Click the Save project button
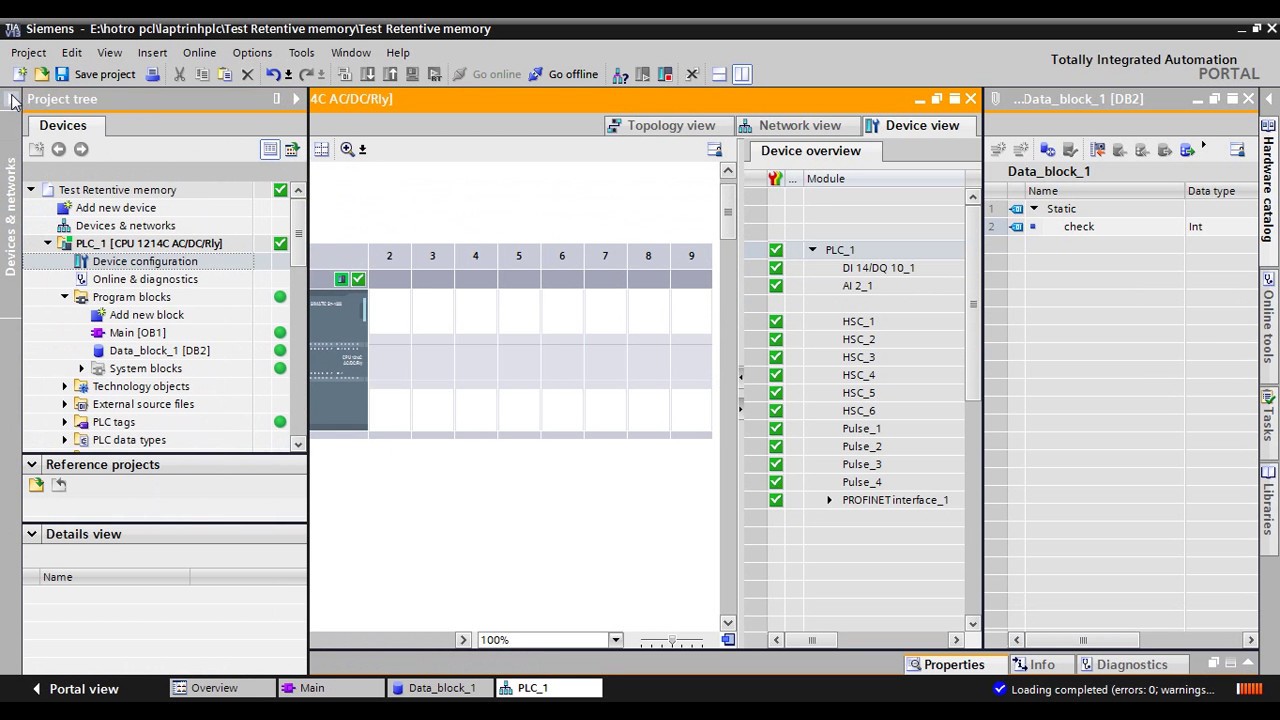Image resolution: width=1280 pixels, height=720 pixels. (95, 74)
